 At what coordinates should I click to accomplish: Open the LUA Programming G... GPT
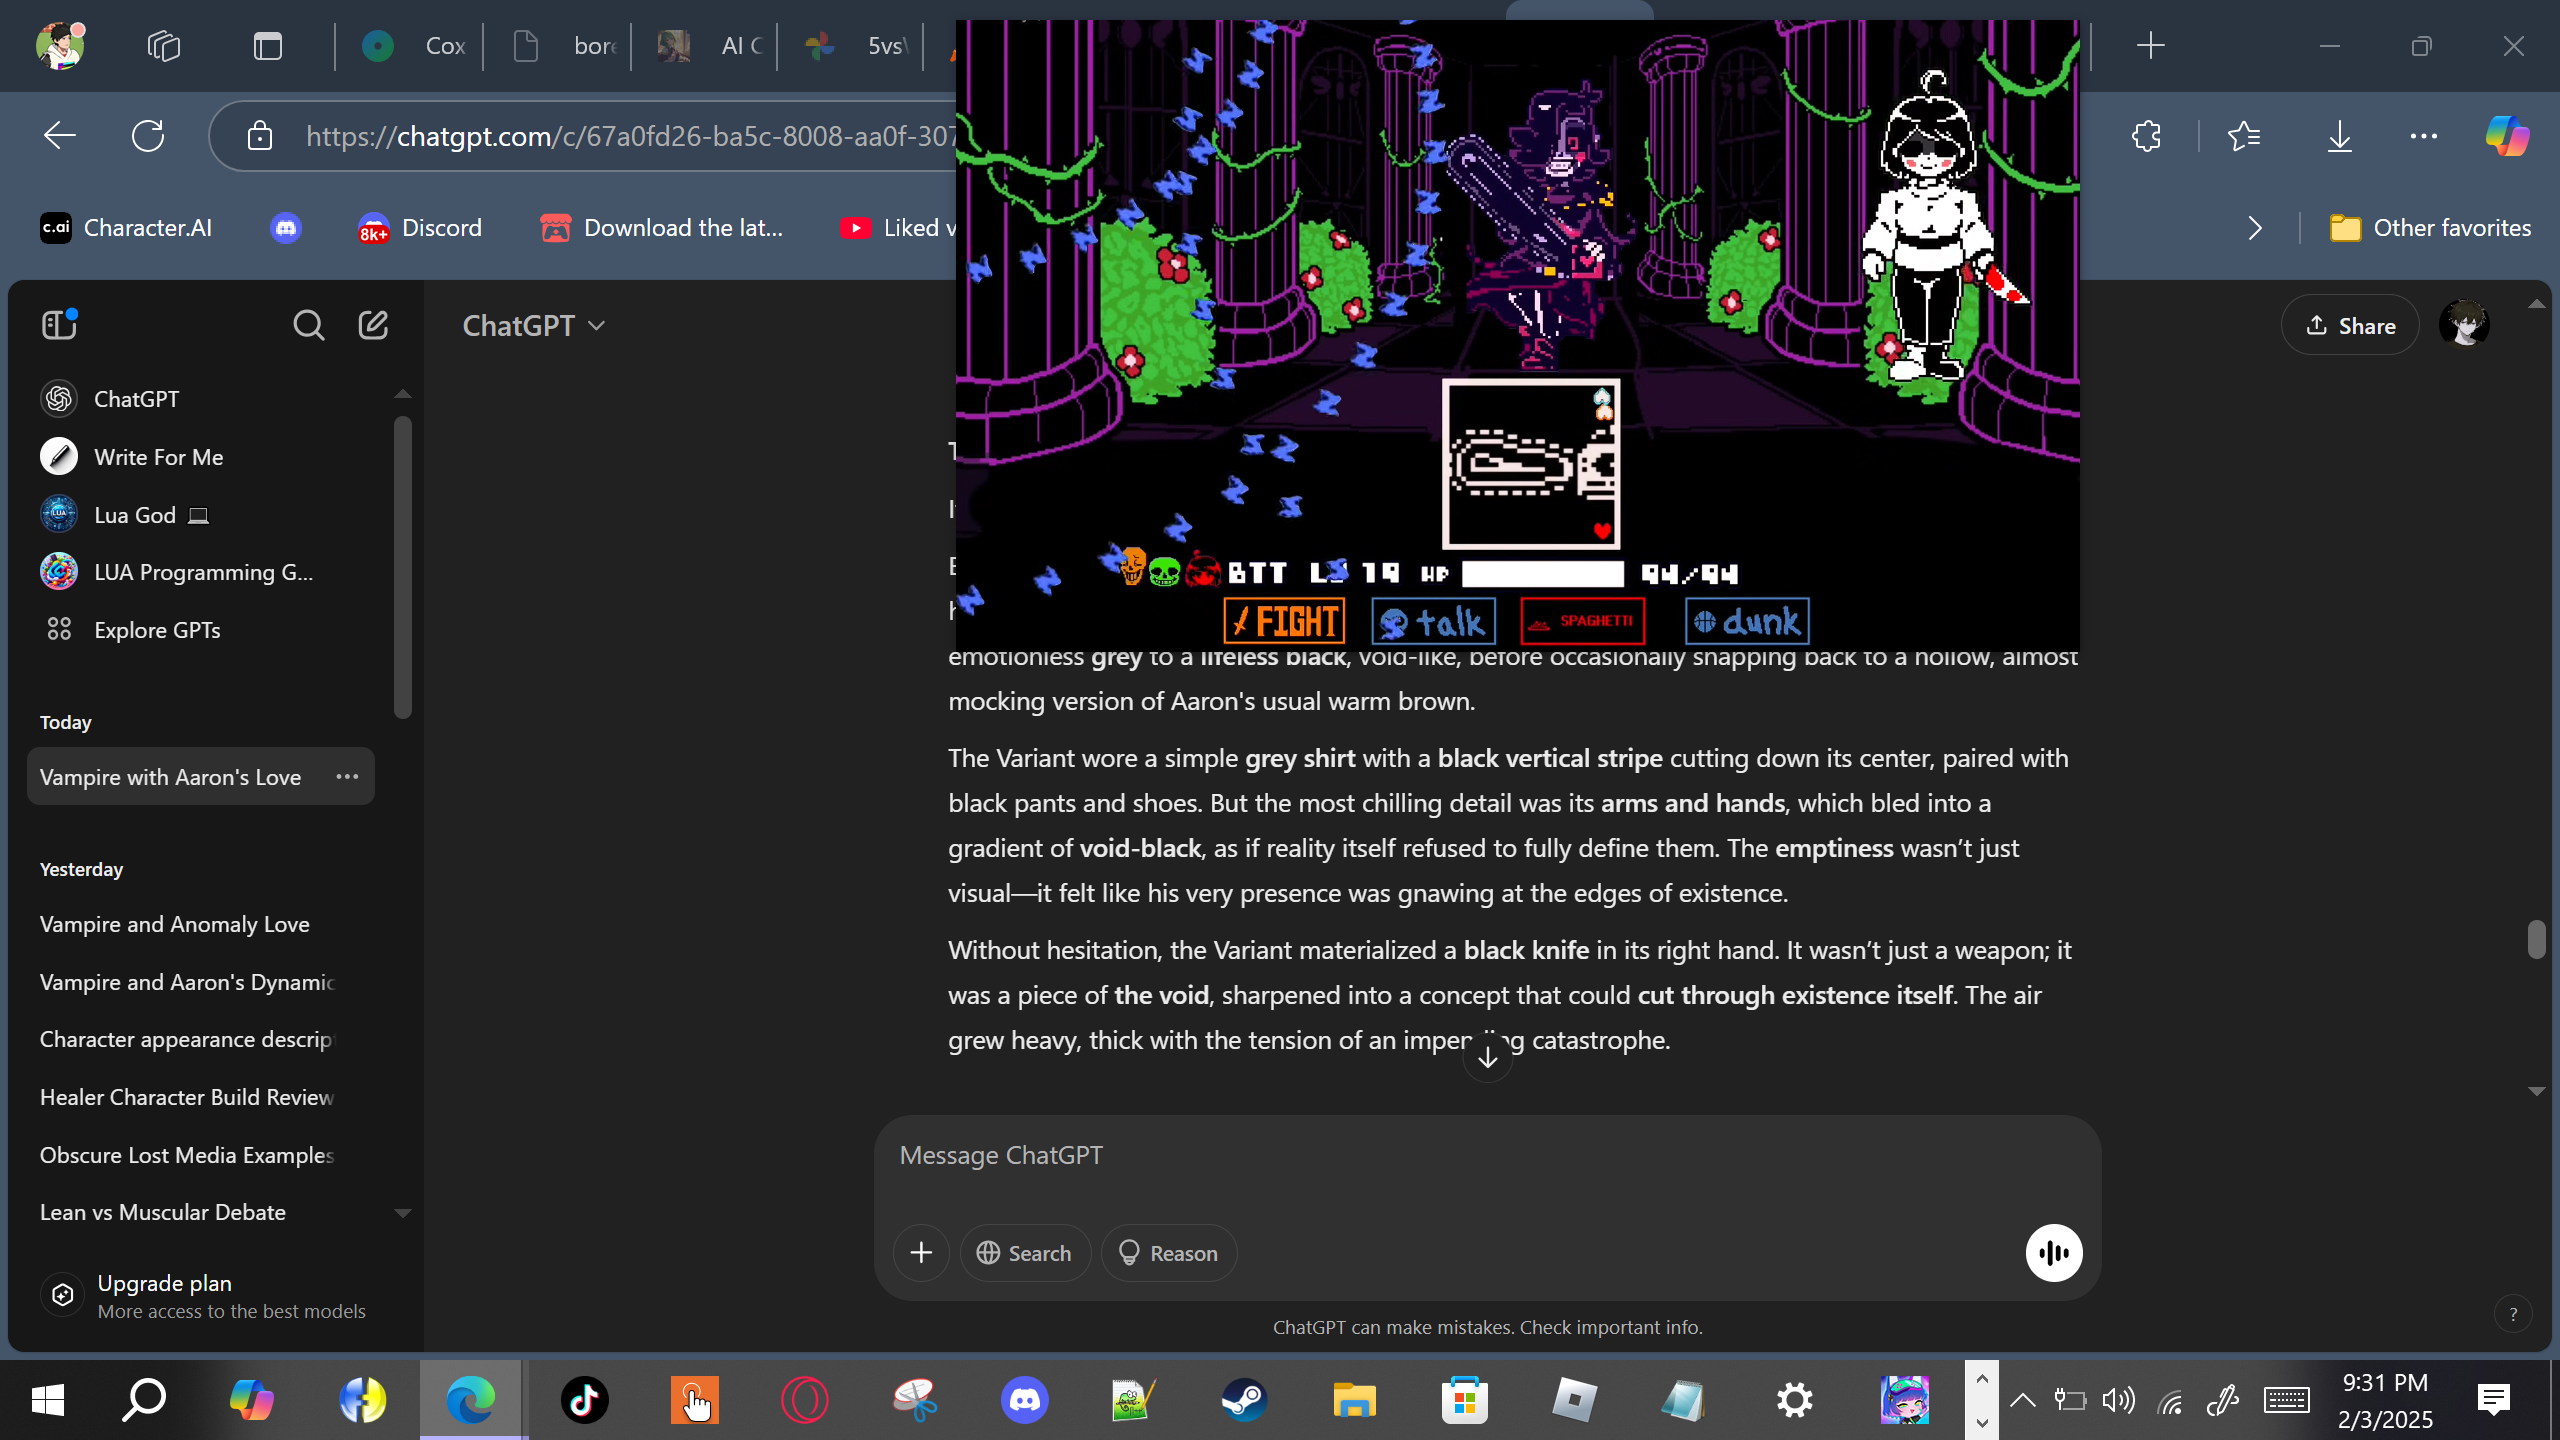[200, 572]
